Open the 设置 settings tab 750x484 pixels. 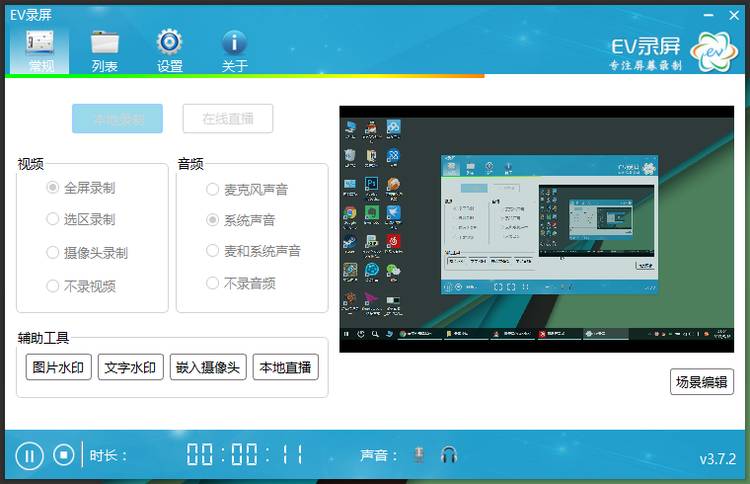point(169,51)
